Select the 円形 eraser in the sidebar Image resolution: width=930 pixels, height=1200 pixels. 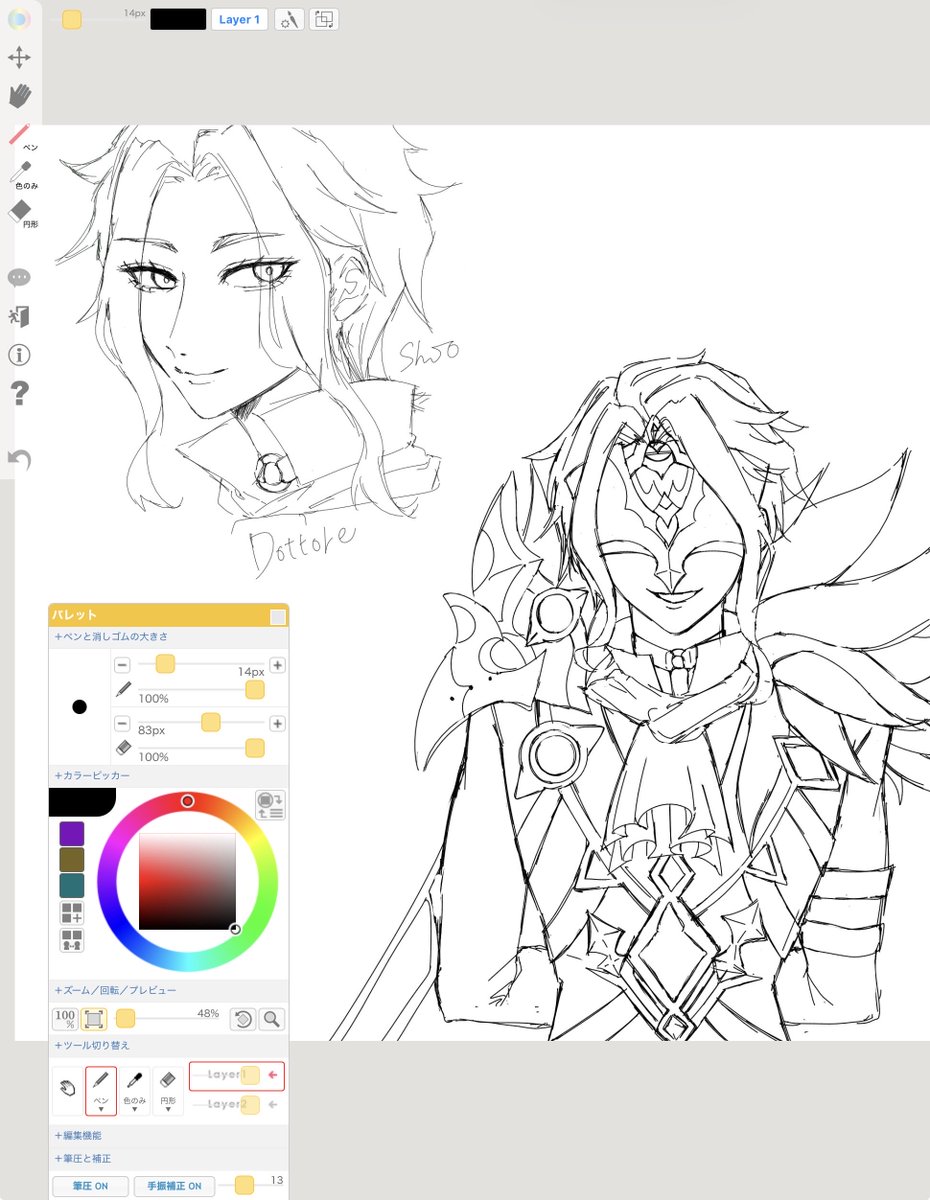click(21, 214)
